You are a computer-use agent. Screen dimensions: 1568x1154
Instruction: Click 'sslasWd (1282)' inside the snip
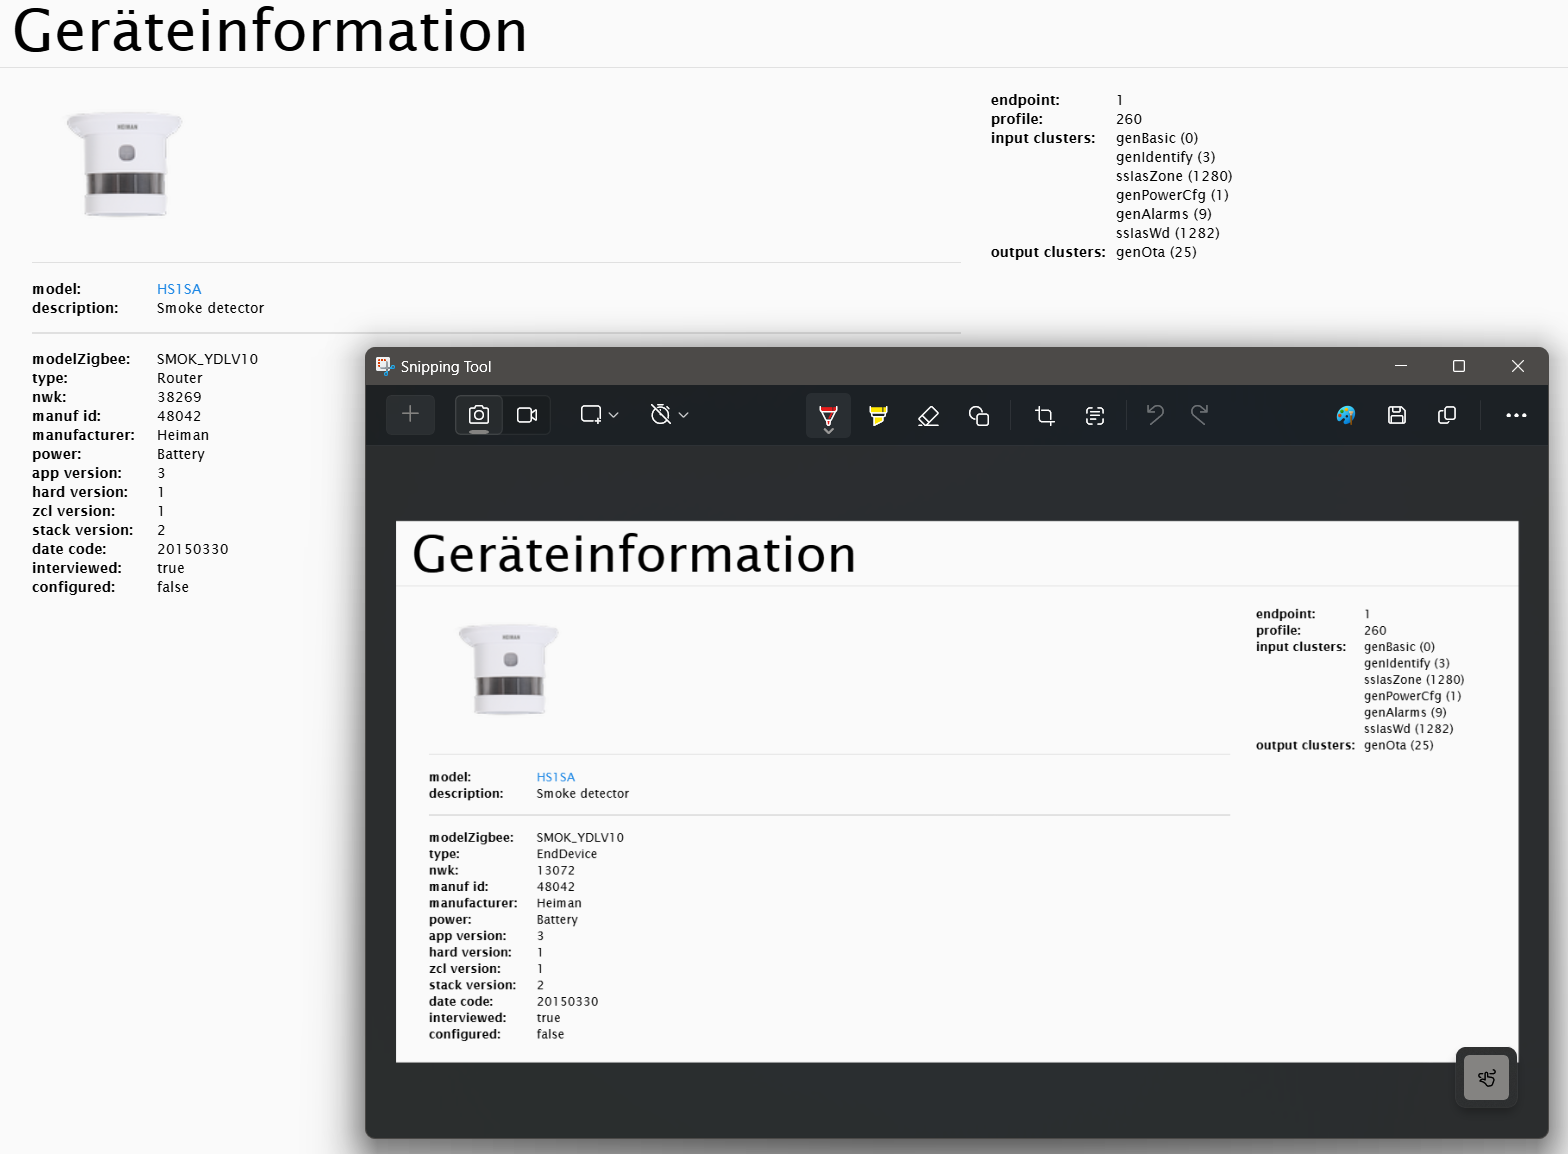point(1409,728)
